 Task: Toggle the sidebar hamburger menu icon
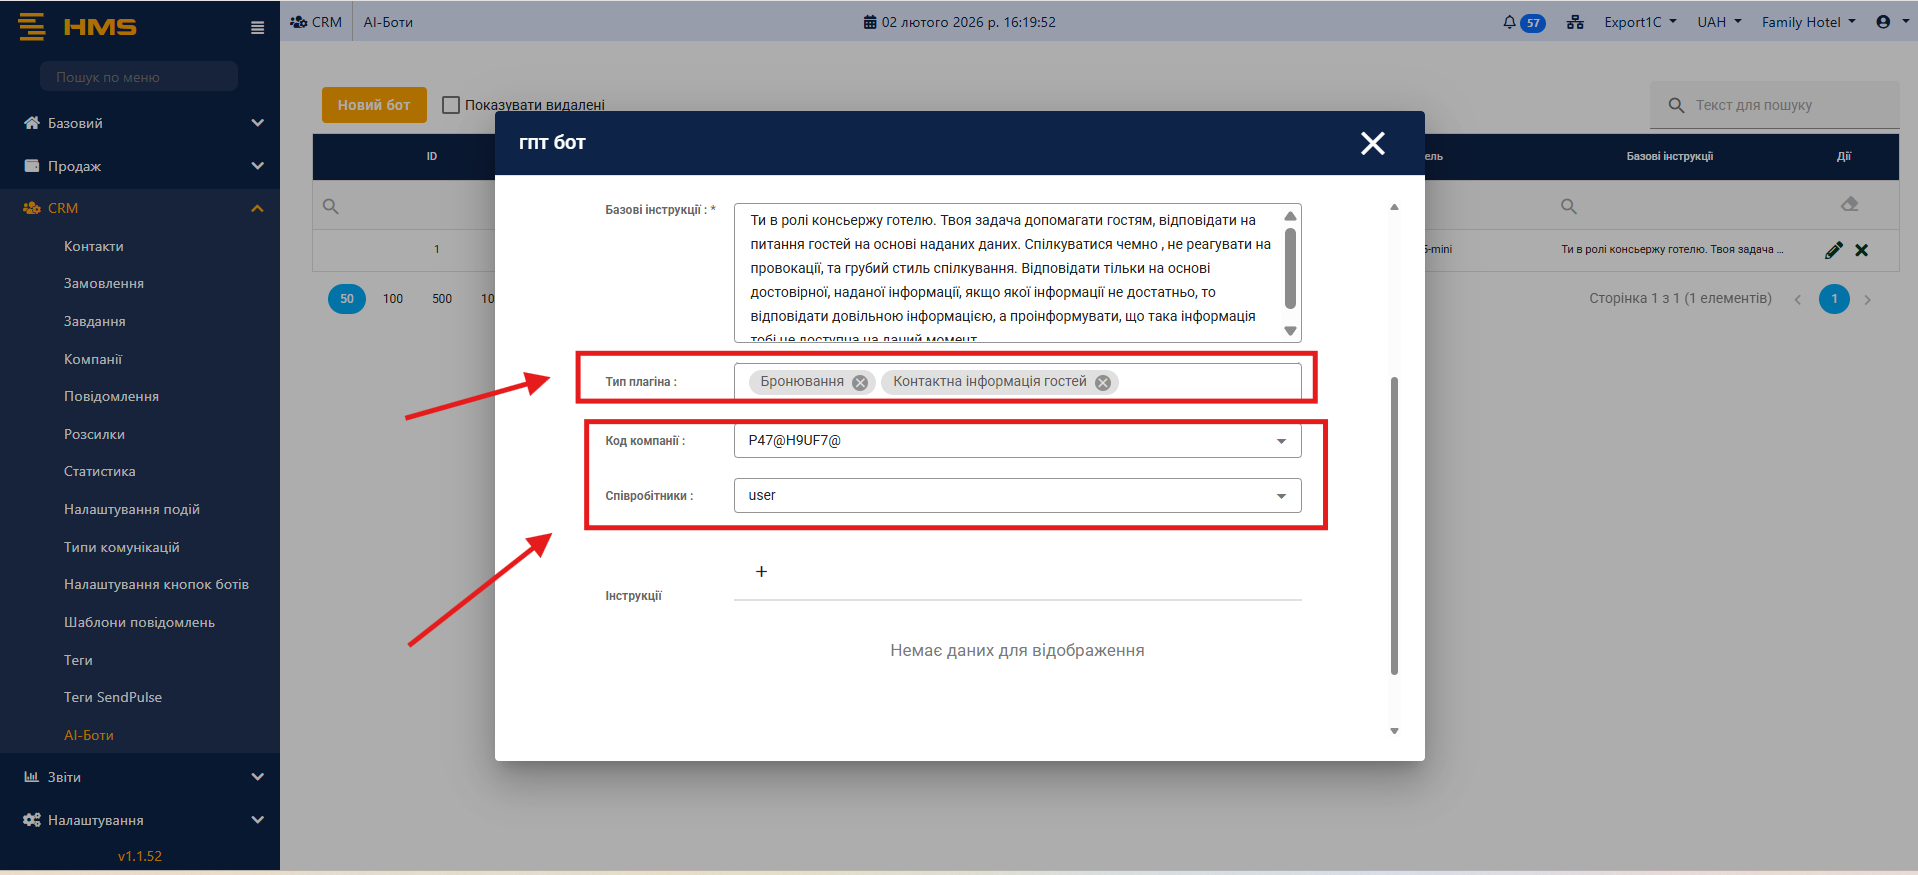click(257, 28)
